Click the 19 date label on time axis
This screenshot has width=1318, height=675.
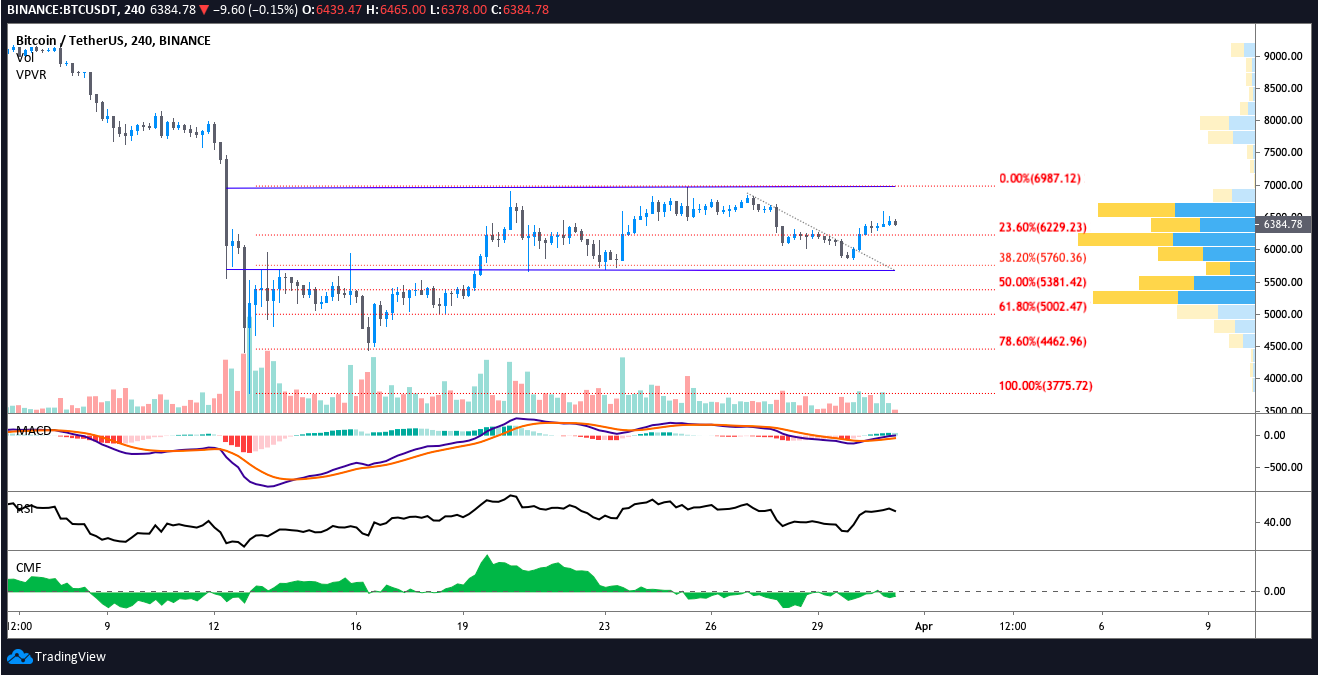462,627
